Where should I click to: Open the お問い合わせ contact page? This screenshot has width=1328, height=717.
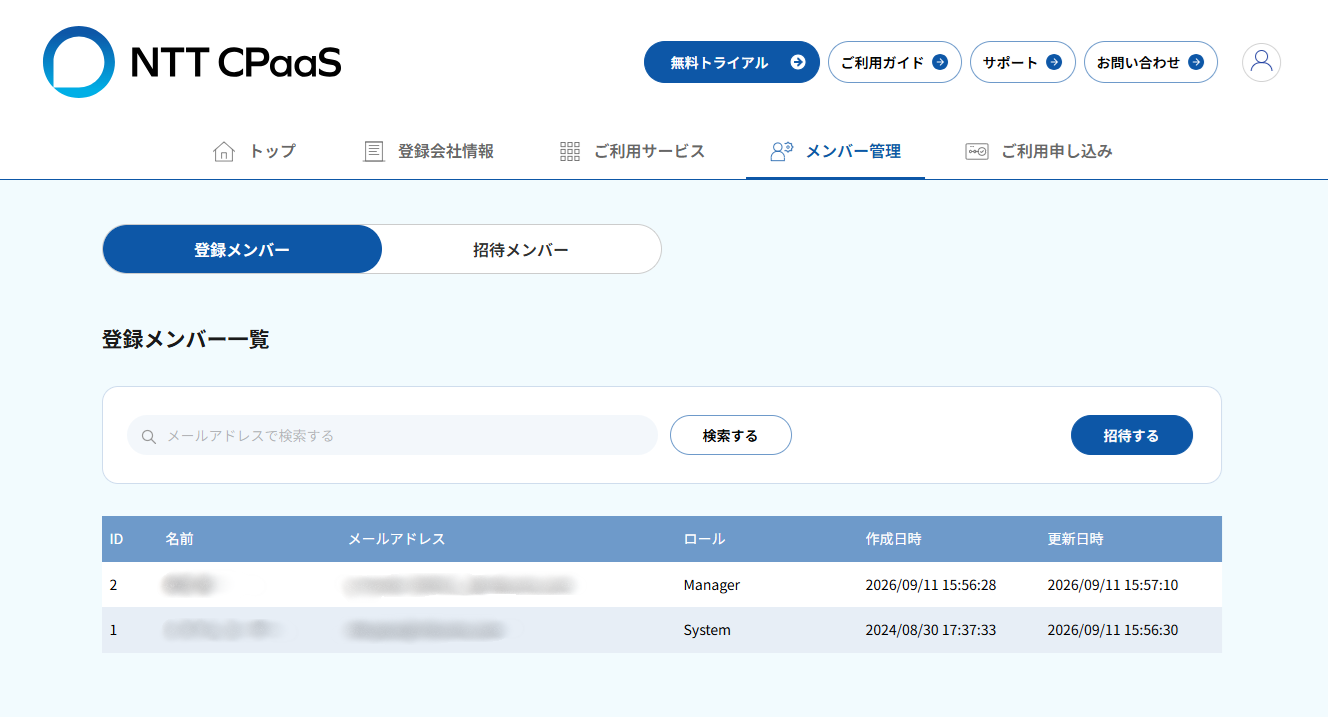pyautogui.click(x=1151, y=62)
